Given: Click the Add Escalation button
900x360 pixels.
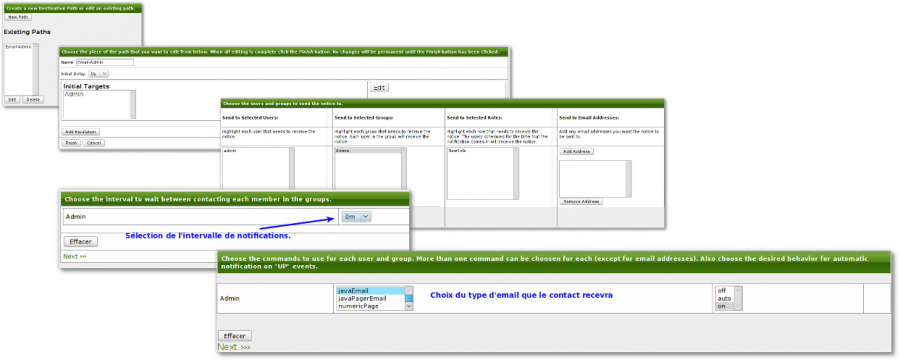Looking at the screenshot, I should tap(80, 131).
